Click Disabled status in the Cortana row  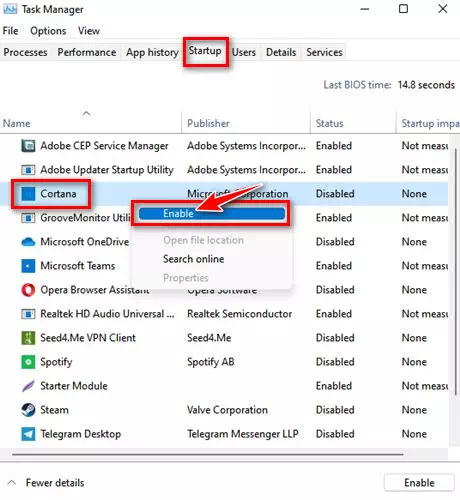coord(335,194)
